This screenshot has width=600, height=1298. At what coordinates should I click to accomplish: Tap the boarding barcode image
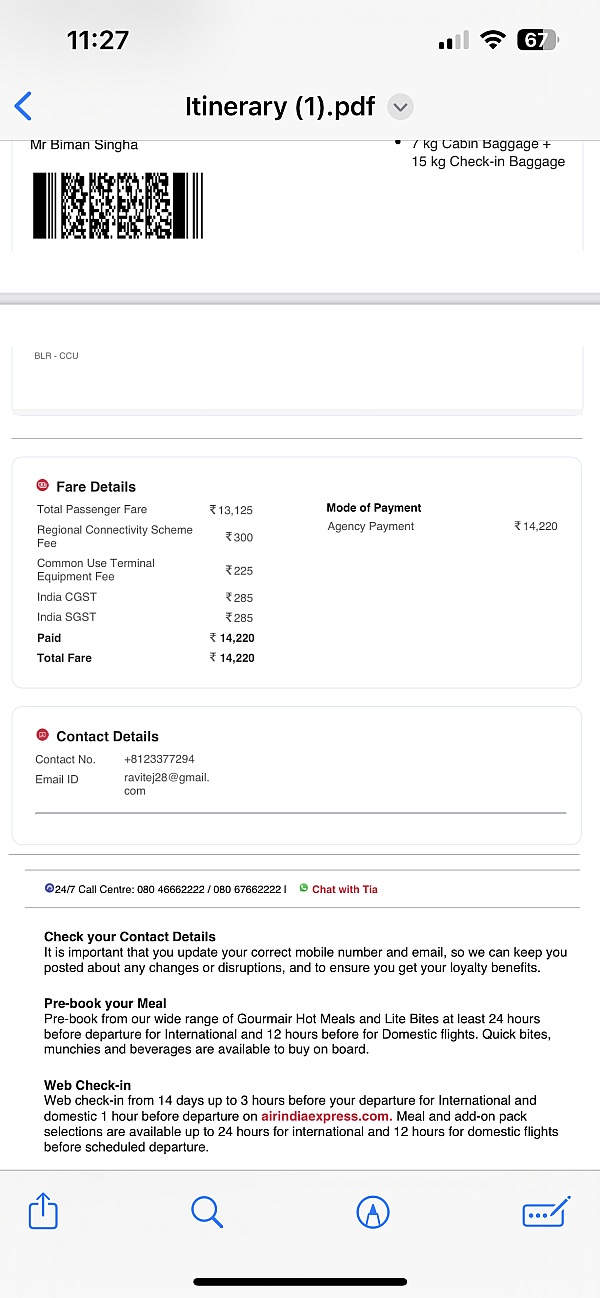(117, 206)
